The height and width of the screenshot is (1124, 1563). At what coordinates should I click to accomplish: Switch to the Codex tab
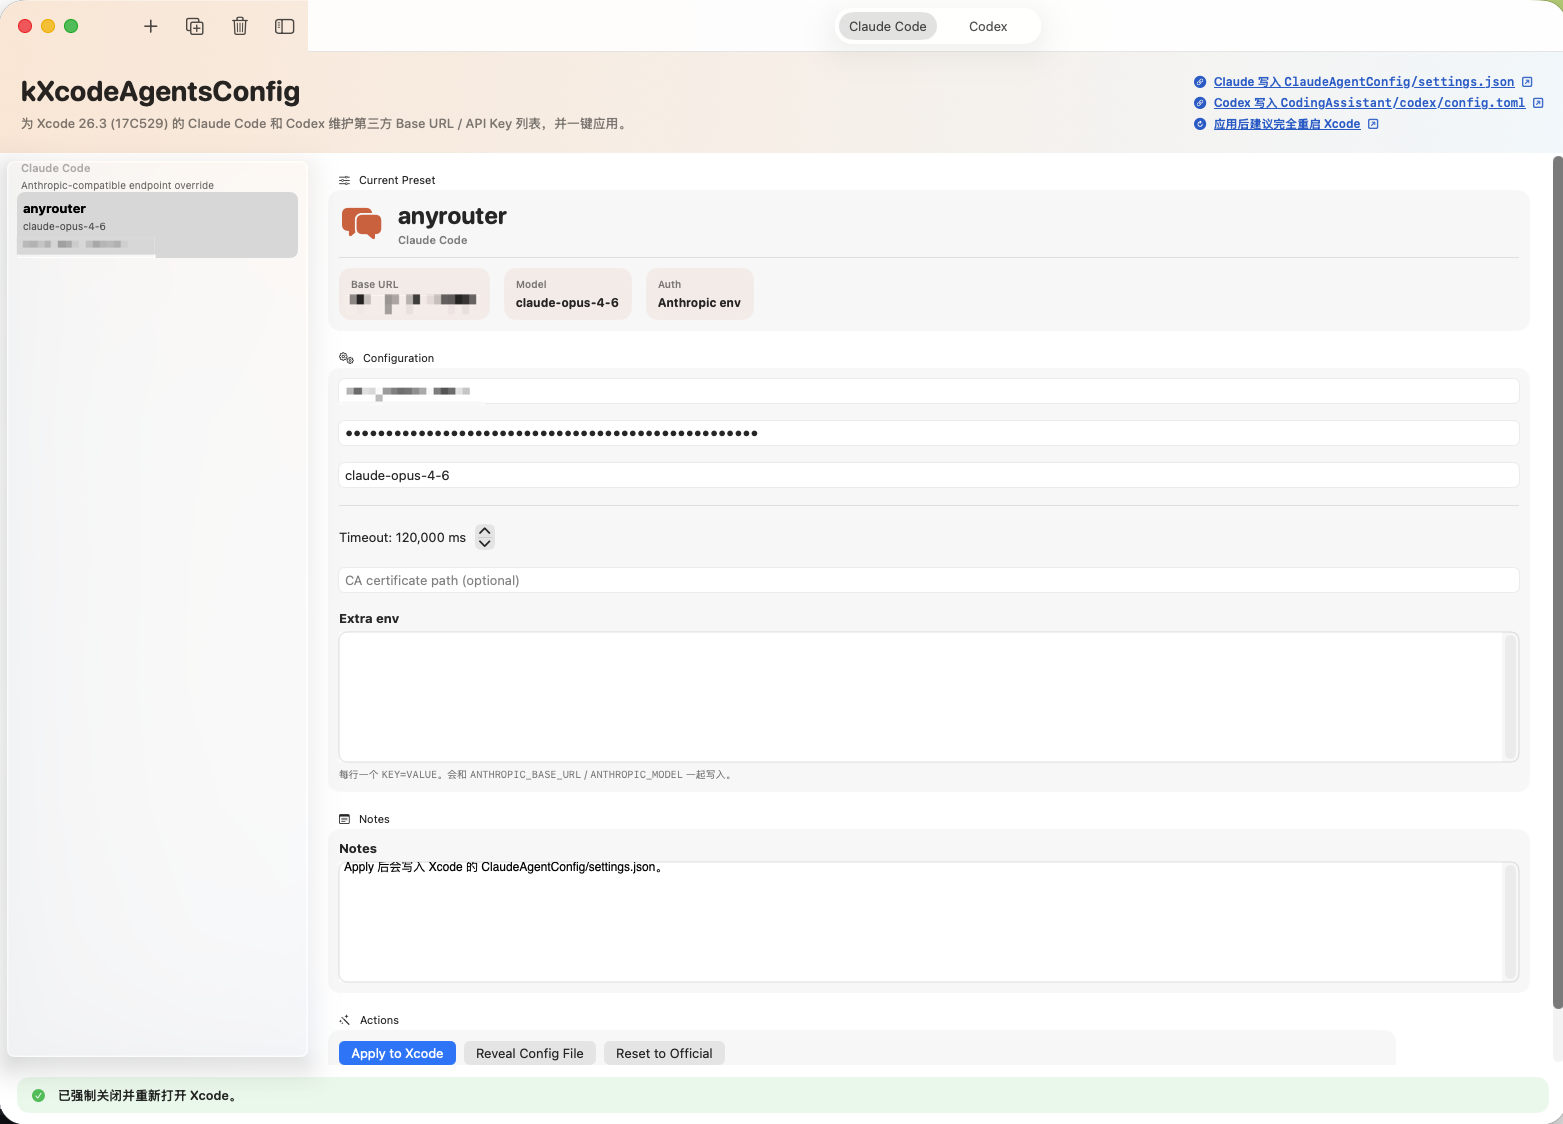coord(988,26)
